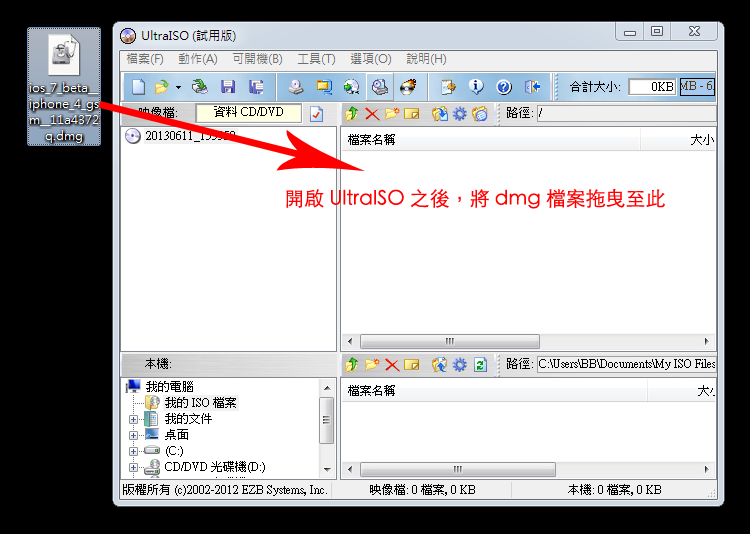Expand the CD/DVD 光碟機(D:) node
750x534 pixels.
click(133, 467)
